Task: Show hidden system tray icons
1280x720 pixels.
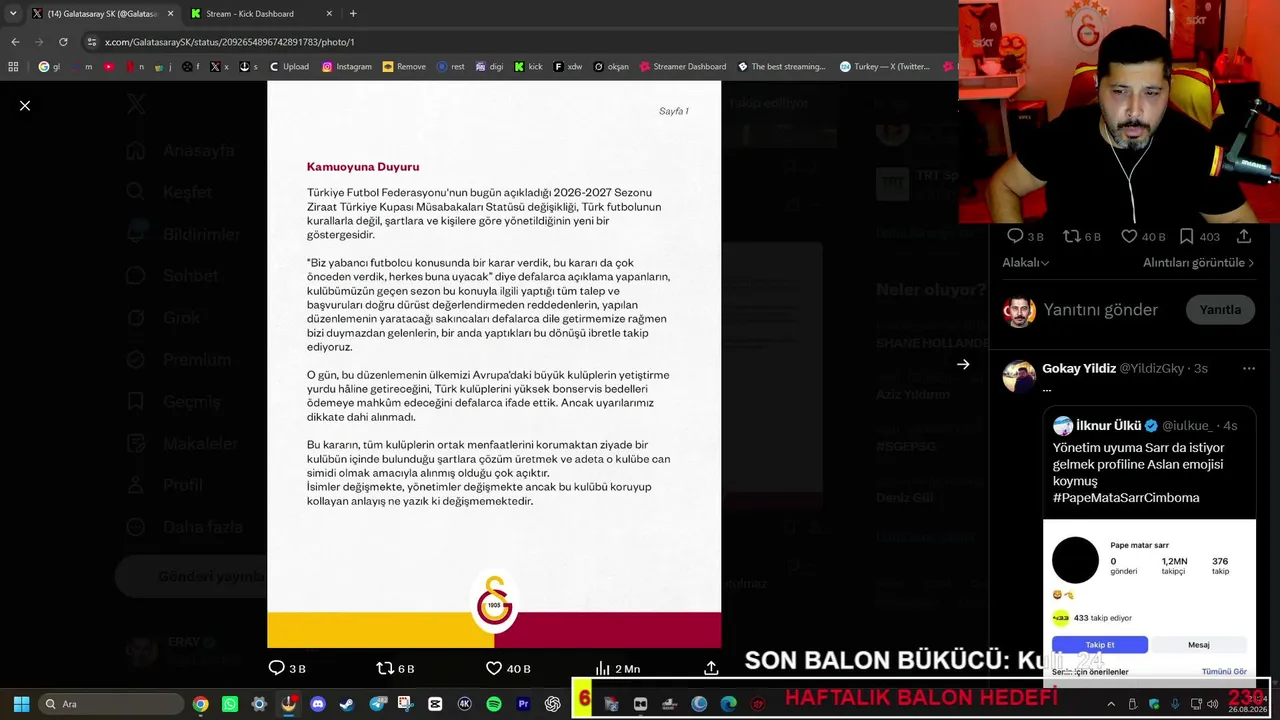Action: tap(1110, 704)
